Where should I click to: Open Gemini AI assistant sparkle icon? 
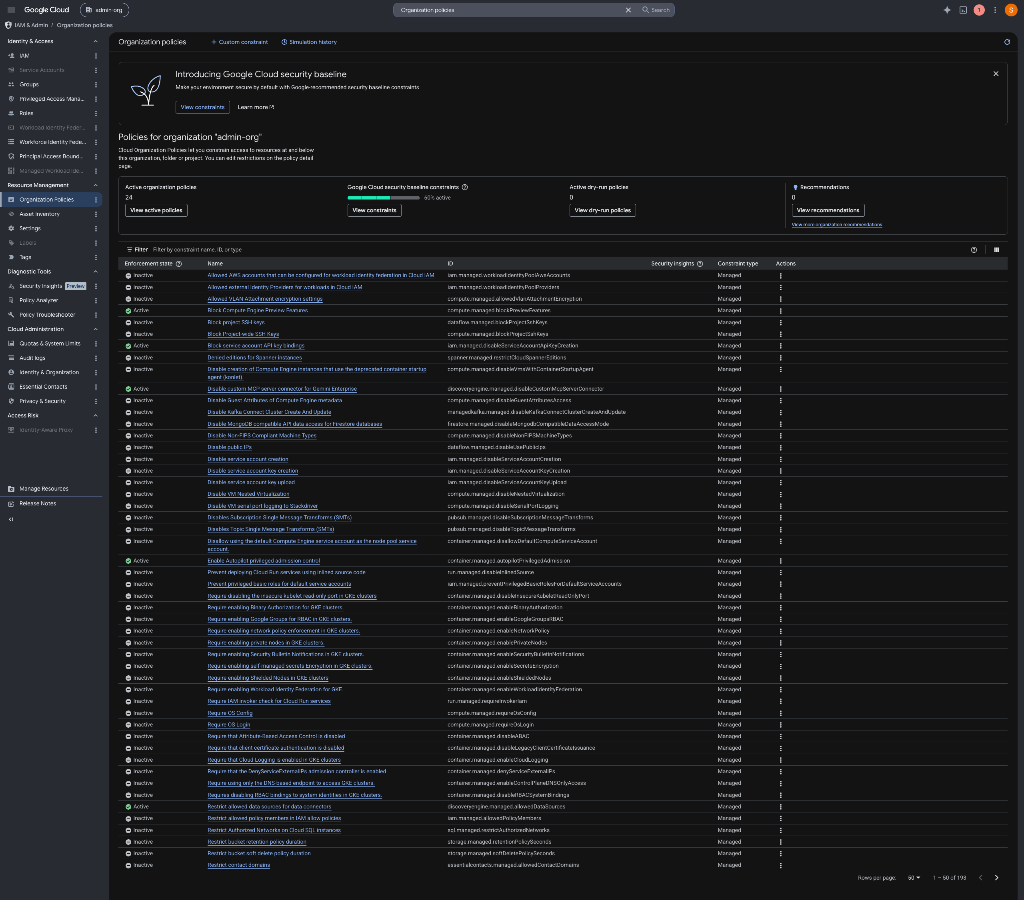point(947,10)
